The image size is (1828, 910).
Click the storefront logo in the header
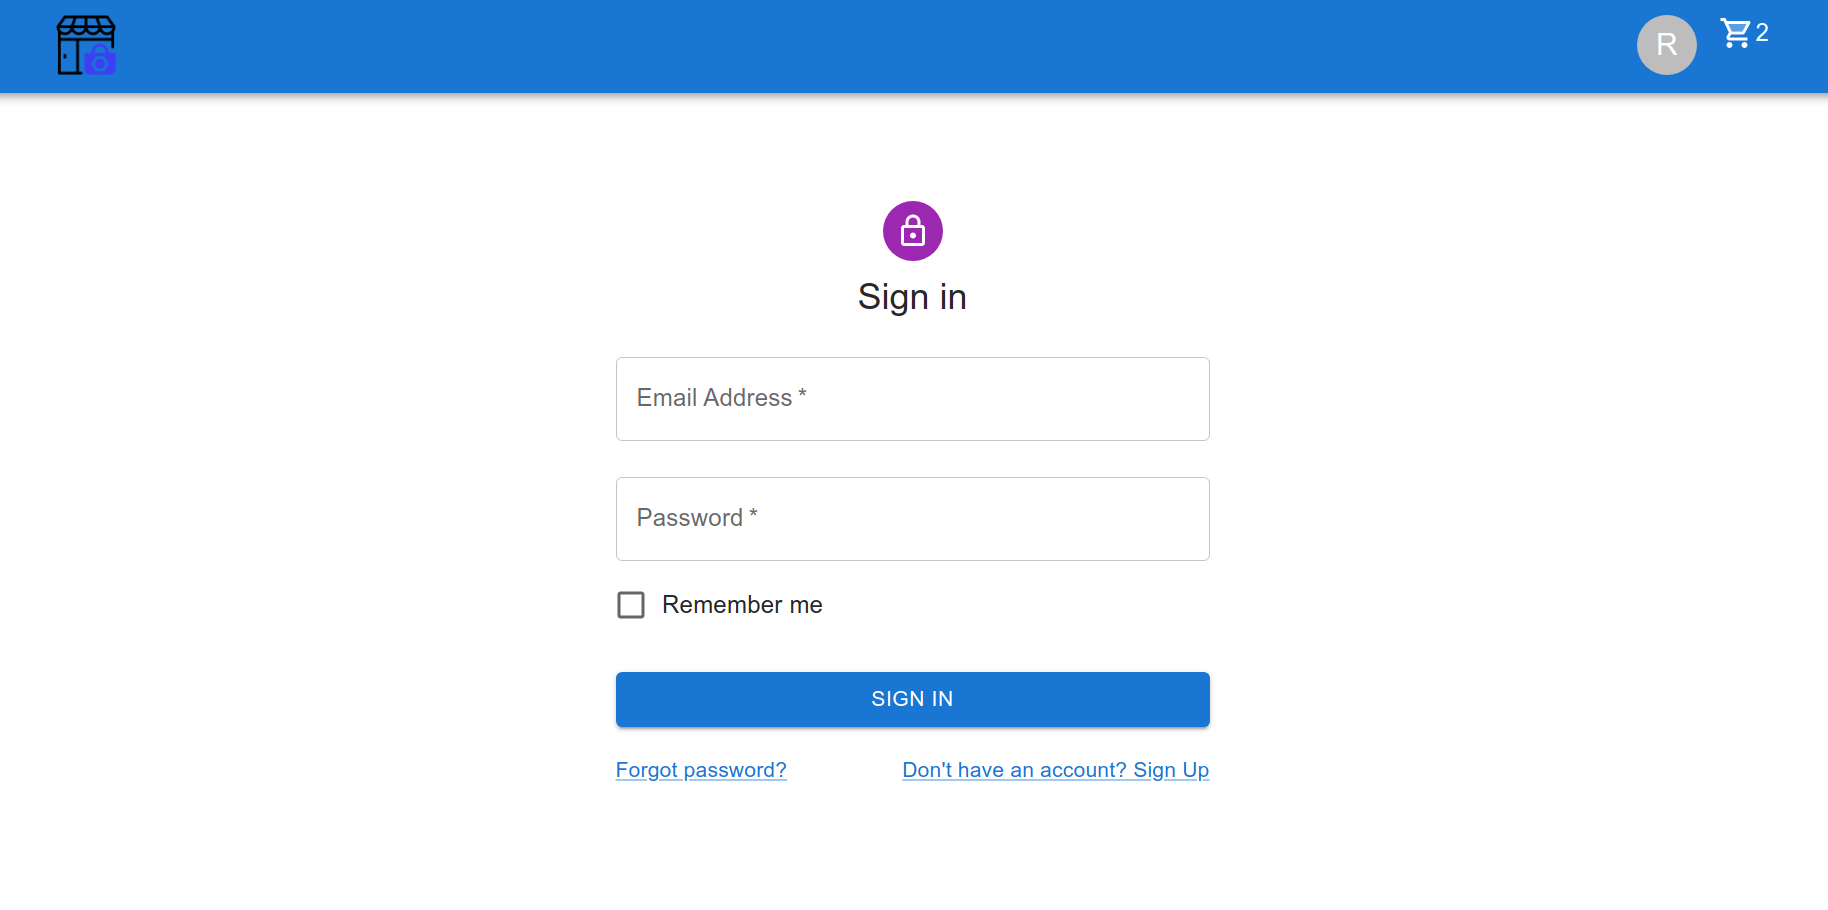coord(86,45)
